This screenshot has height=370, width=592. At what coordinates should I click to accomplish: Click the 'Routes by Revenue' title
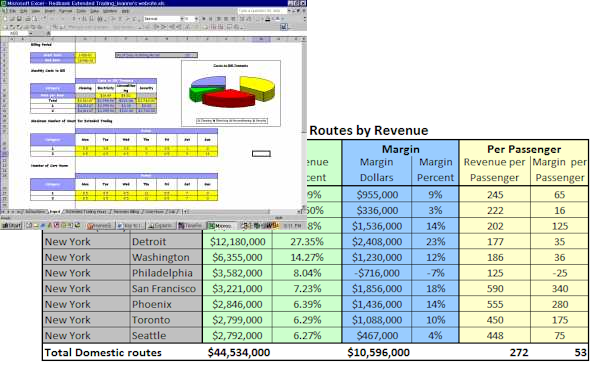[x=369, y=131]
